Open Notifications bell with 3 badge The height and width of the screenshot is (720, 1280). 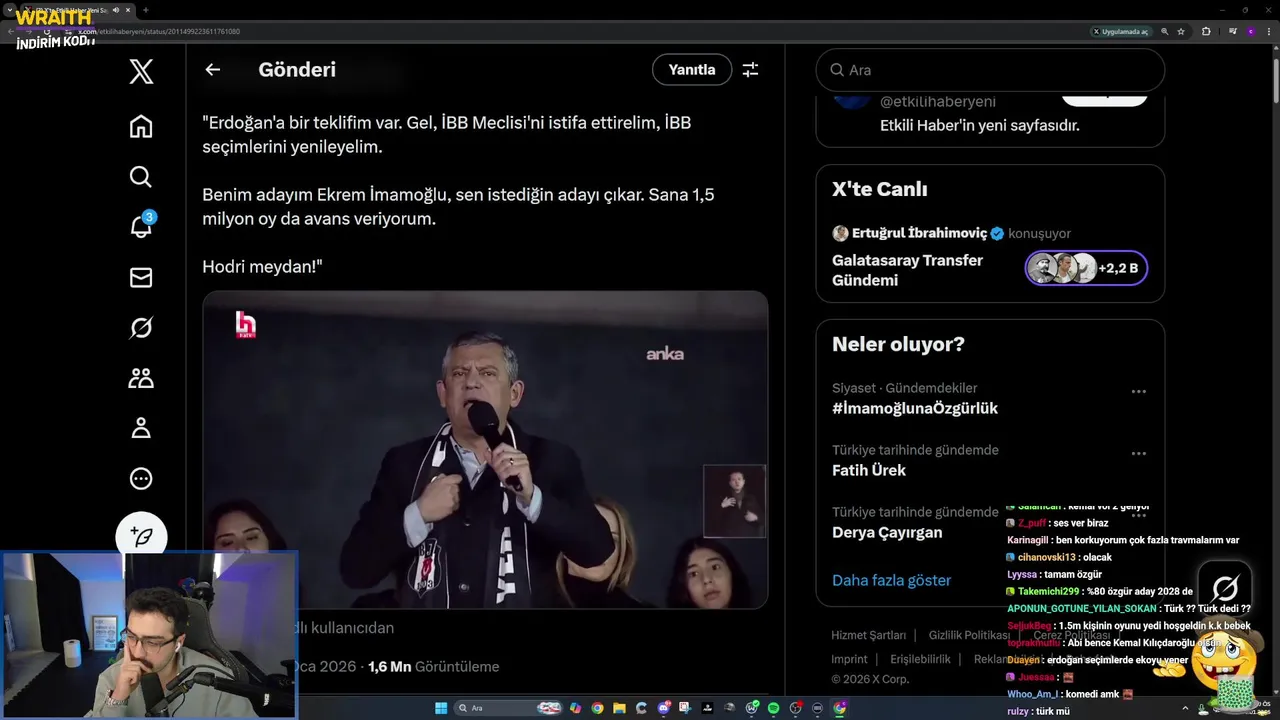click(x=141, y=226)
